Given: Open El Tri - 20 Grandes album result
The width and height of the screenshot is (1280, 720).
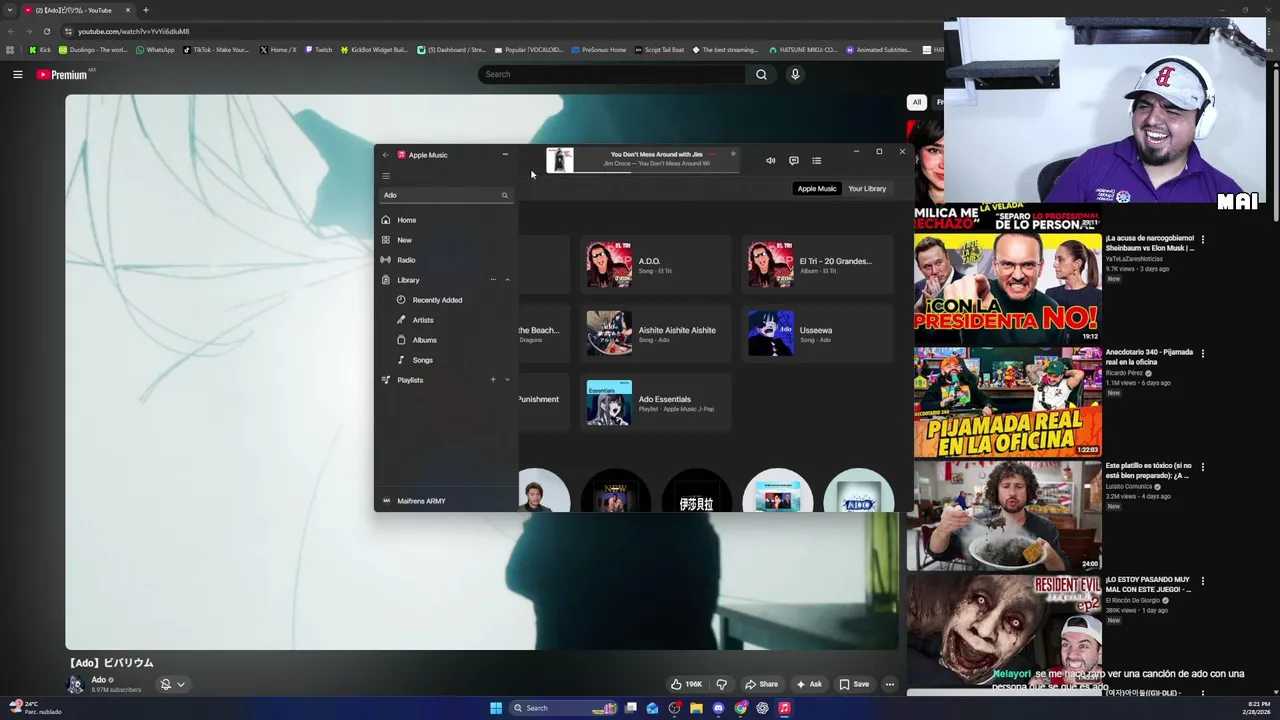Looking at the screenshot, I should [817, 265].
